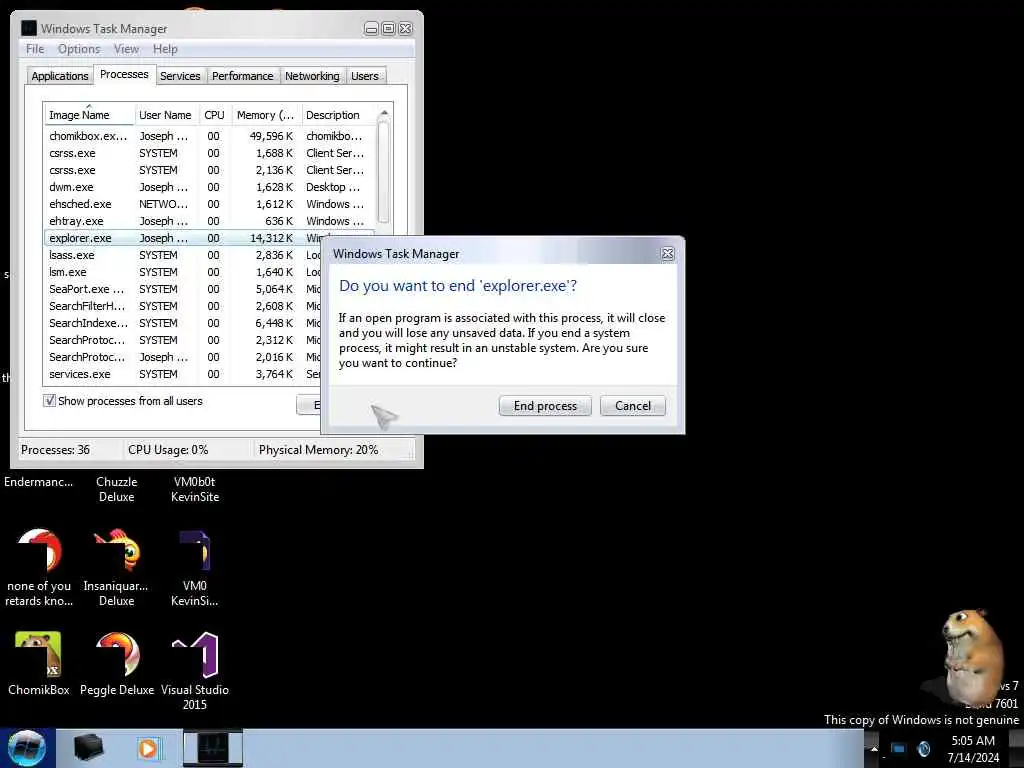Screen dimensions: 1024x768
Task: Select the SearchIndexe... process
Action: pos(183,323)
